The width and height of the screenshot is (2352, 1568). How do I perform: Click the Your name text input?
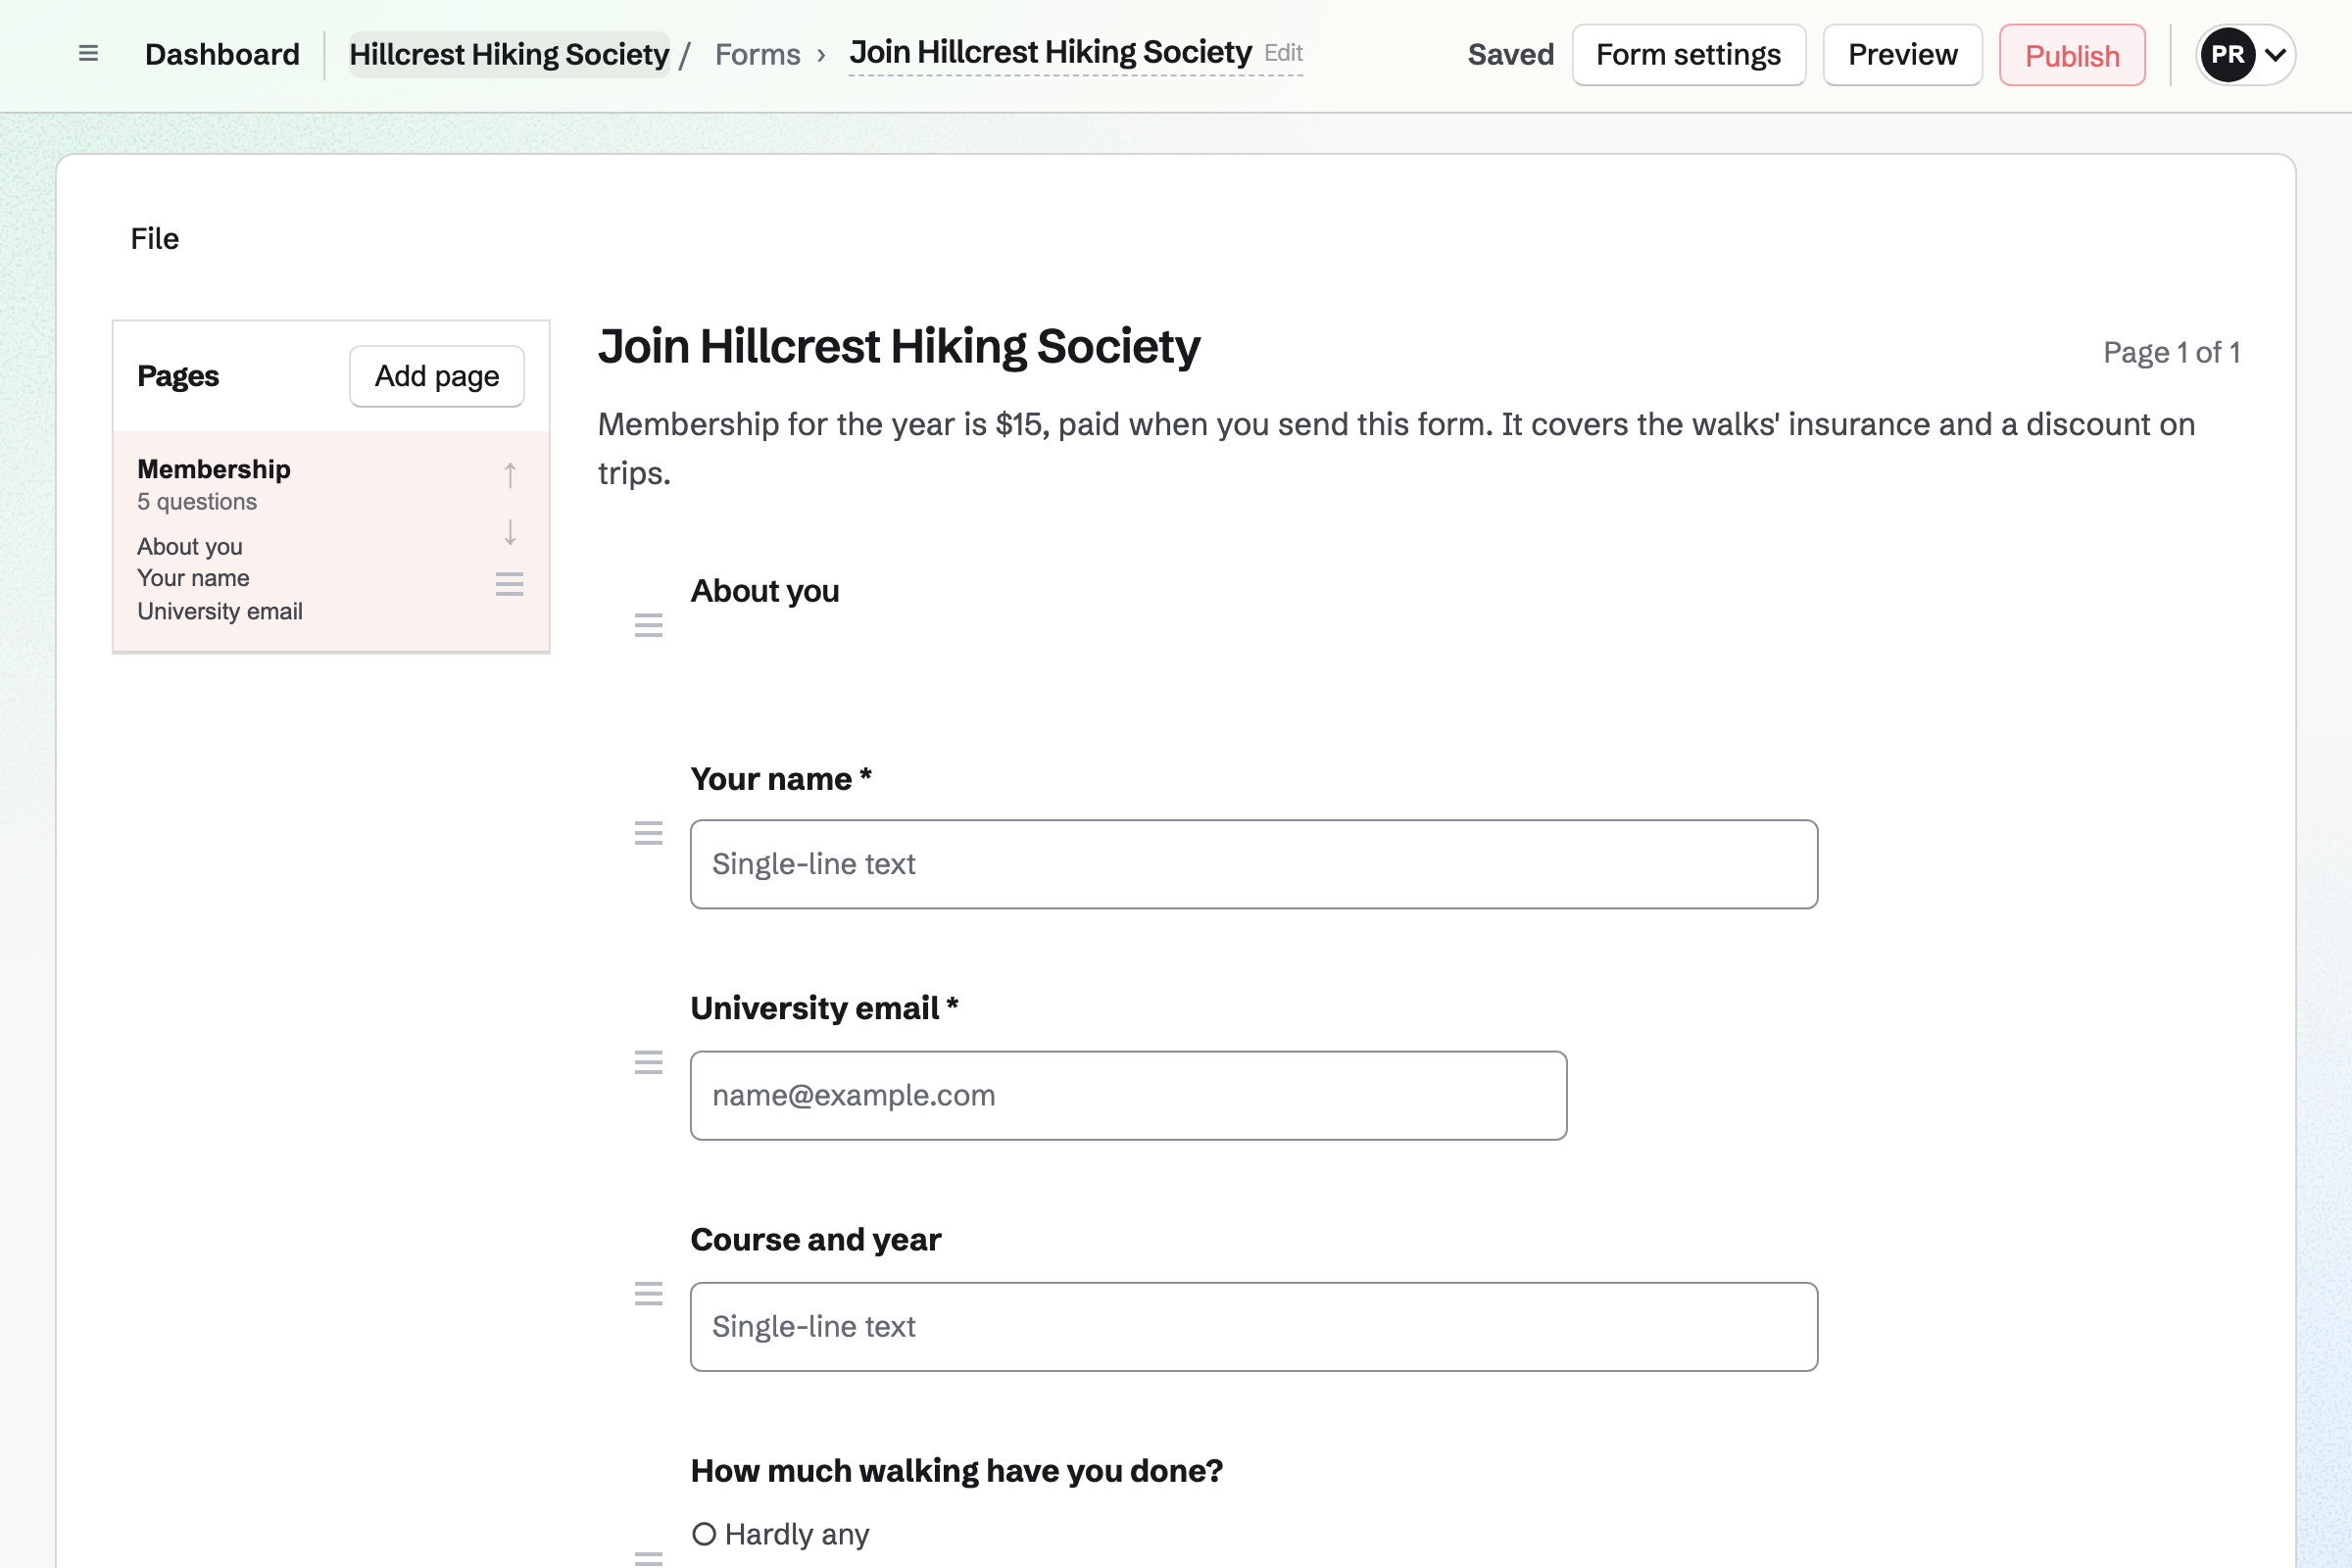[x=1254, y=864]
